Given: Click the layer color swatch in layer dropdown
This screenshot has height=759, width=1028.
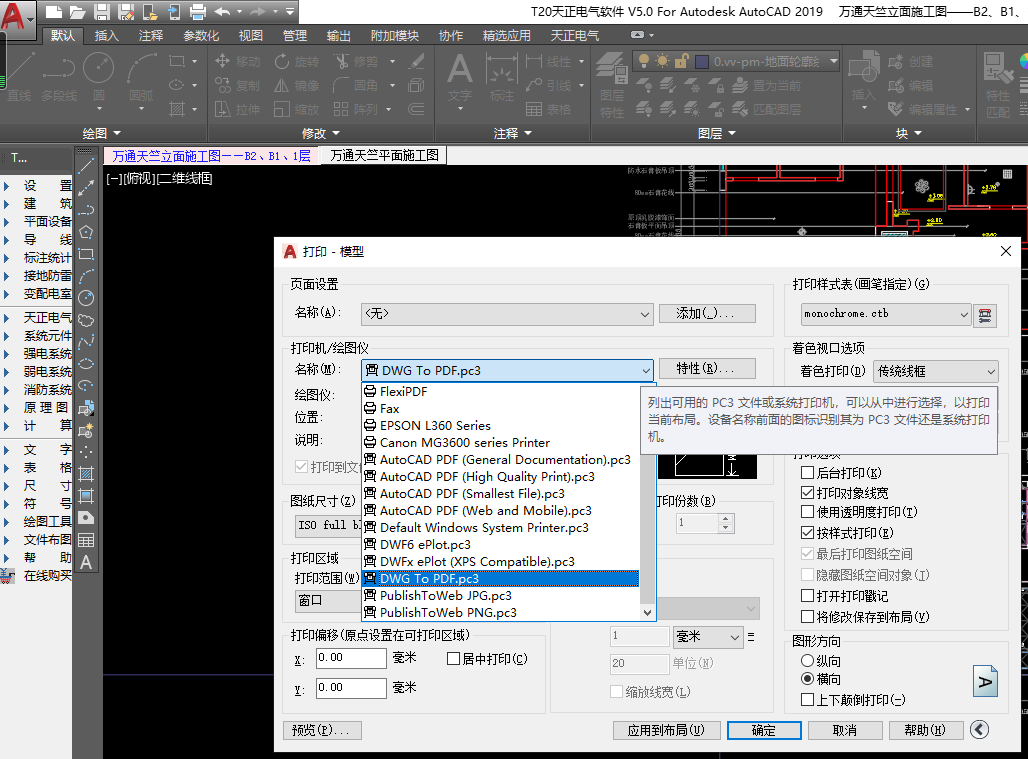Looking at the screenshot, I should click(702, 62).
